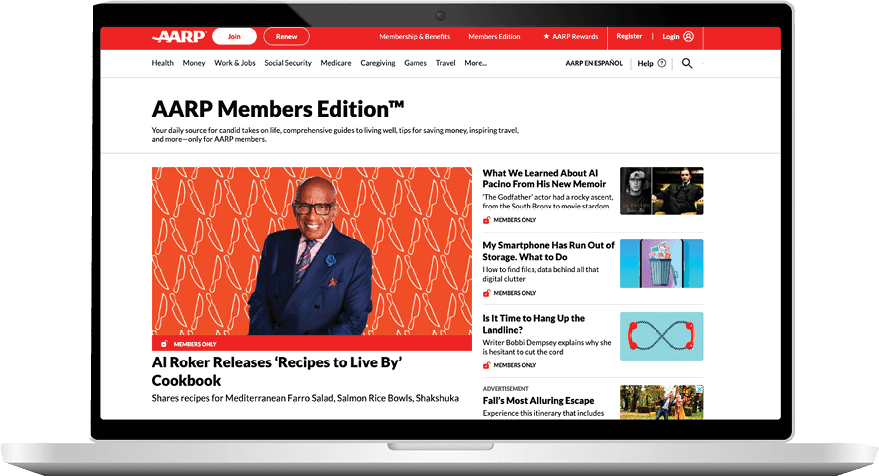The height and width of the screenshot is (476, 879).
Task: Open Al Roker feature image
Action: 312,251
